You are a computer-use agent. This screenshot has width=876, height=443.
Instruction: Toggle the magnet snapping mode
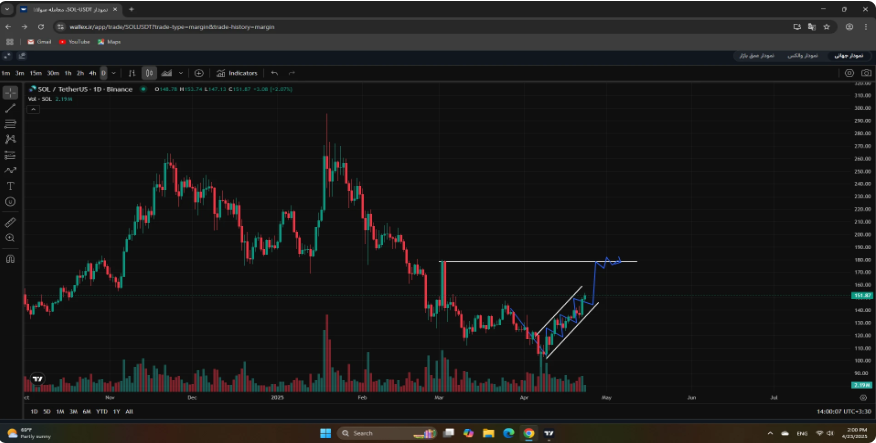pyautogui.click(x=10, y=259)
